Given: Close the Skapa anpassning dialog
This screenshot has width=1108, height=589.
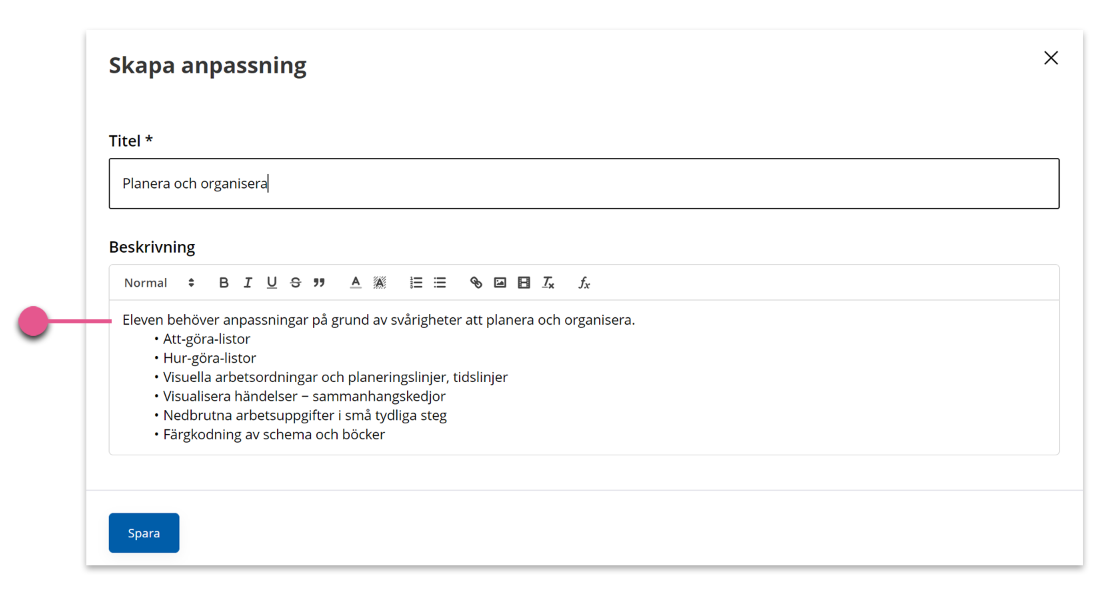Looking at the screenshot, I should click(x=1051, y=58).
